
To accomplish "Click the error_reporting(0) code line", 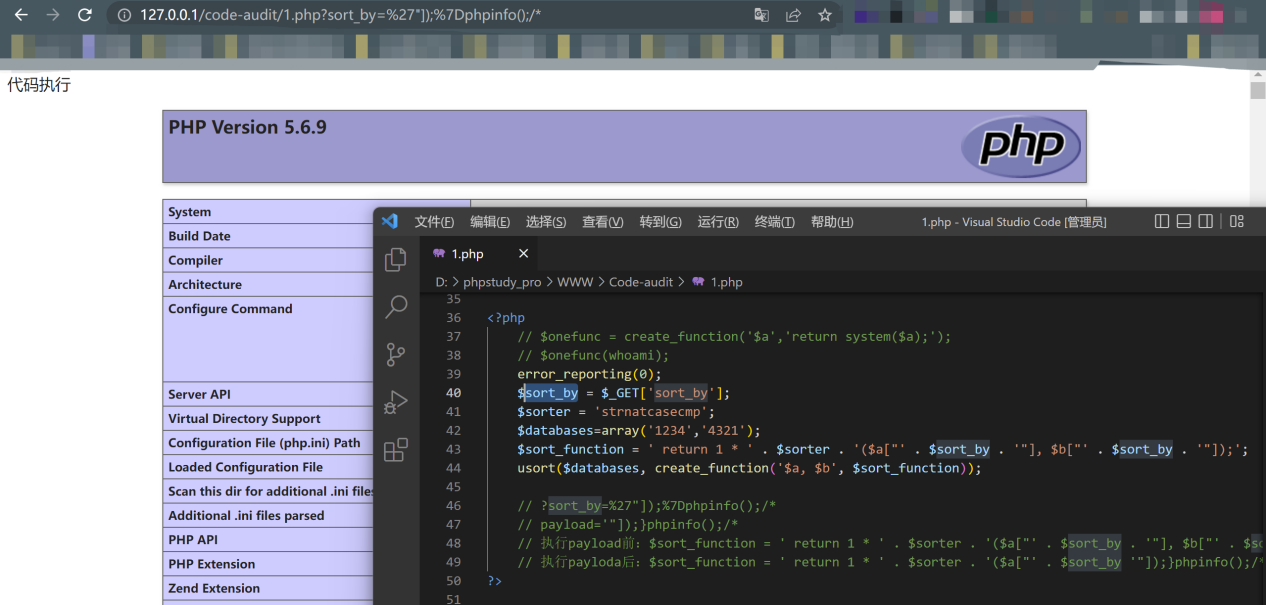I will pyautogui.click(x=589, y=374).
